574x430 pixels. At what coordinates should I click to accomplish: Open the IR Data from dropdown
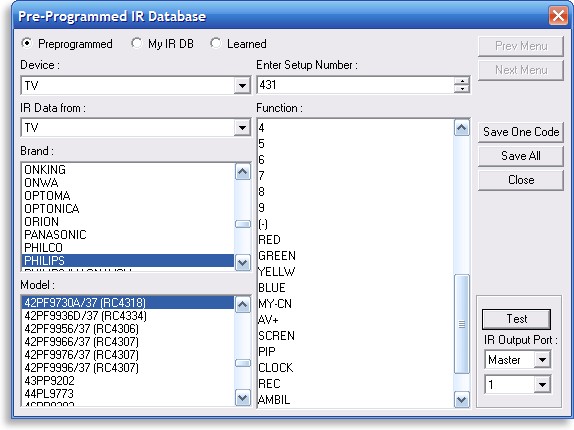pyautogui.click(x=242, y=128)
